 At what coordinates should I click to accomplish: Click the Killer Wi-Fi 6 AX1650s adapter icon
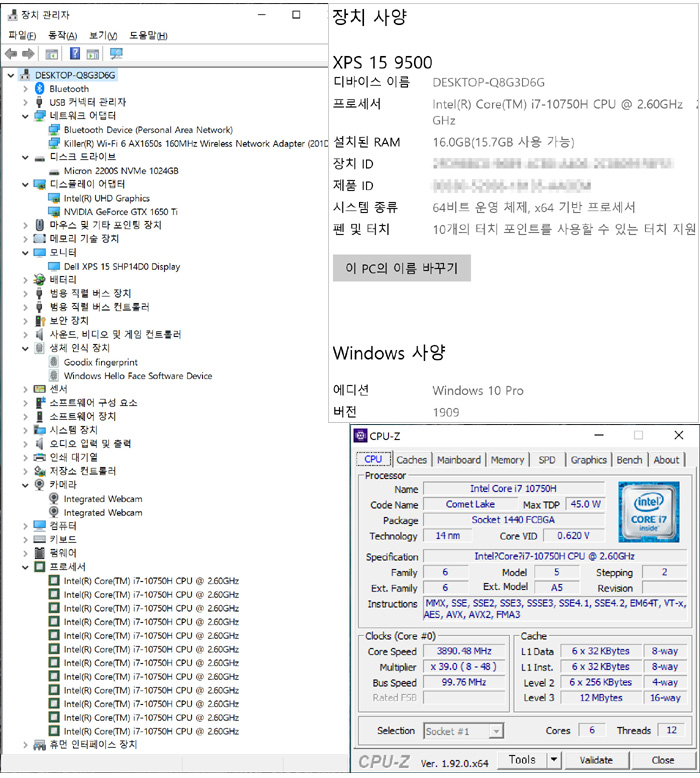54,143
